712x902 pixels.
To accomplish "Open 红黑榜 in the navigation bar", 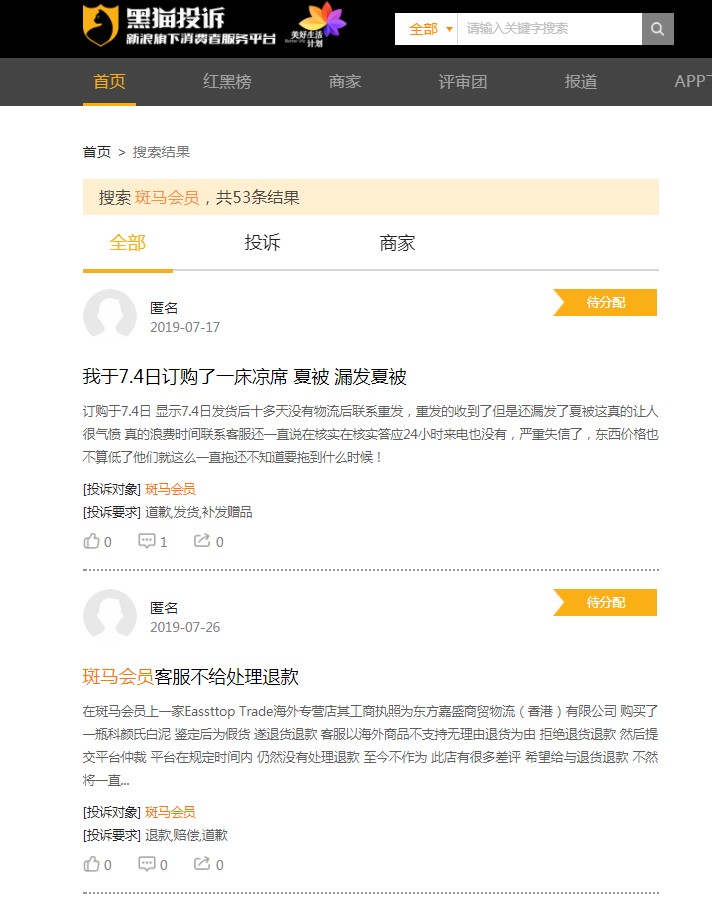I will (x=227, y=82).
